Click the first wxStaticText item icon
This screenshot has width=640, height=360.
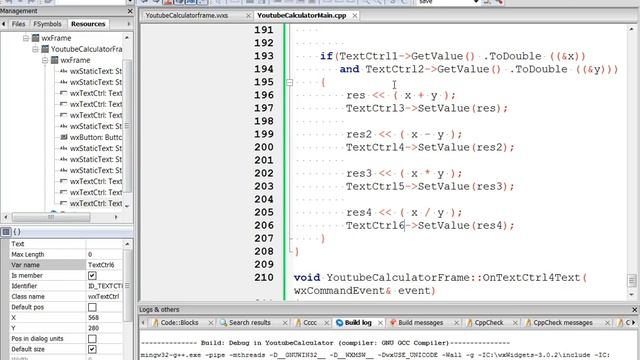coord(64,71)
